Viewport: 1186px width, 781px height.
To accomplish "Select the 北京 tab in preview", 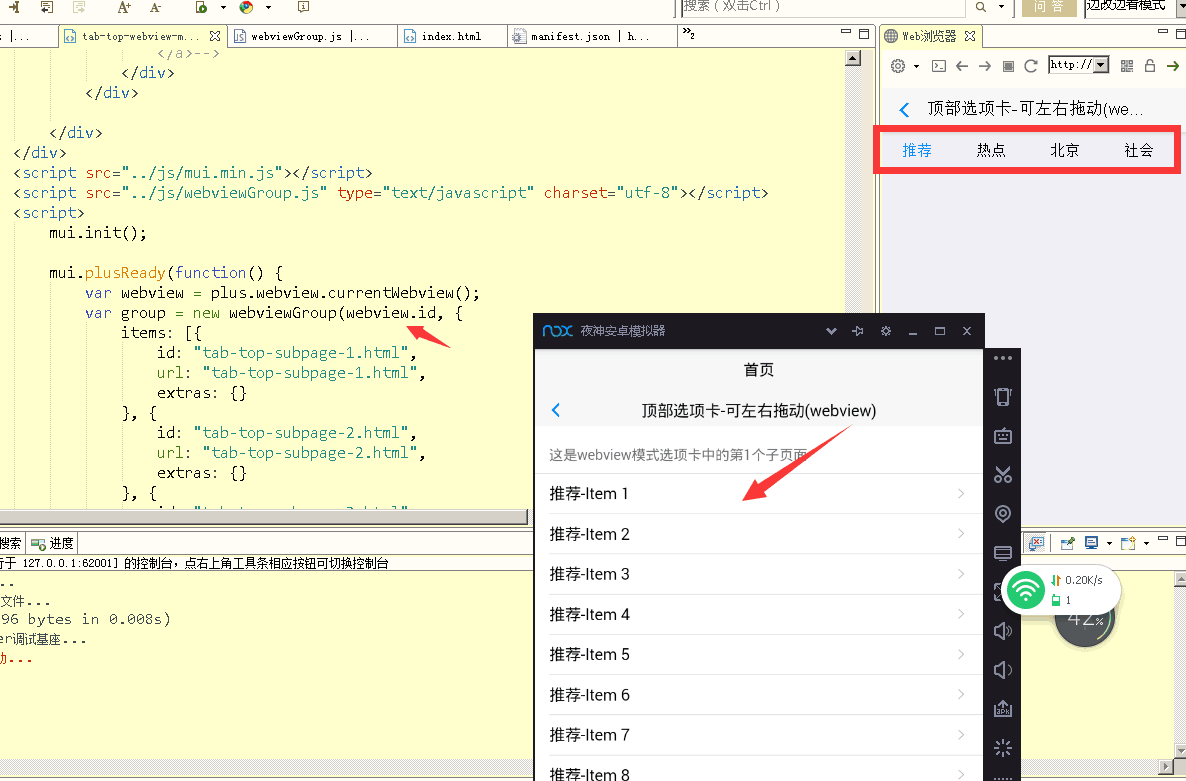I will [1064, 150].
